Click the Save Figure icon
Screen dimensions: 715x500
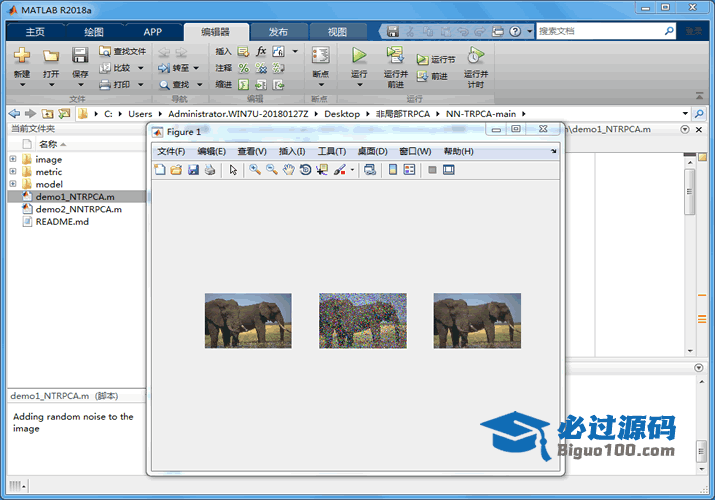193,170
